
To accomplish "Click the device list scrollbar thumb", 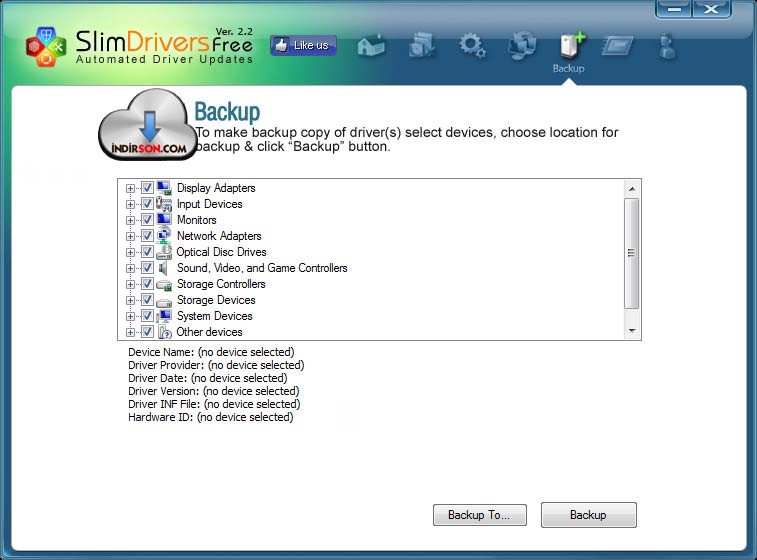I will pos(631,253).
